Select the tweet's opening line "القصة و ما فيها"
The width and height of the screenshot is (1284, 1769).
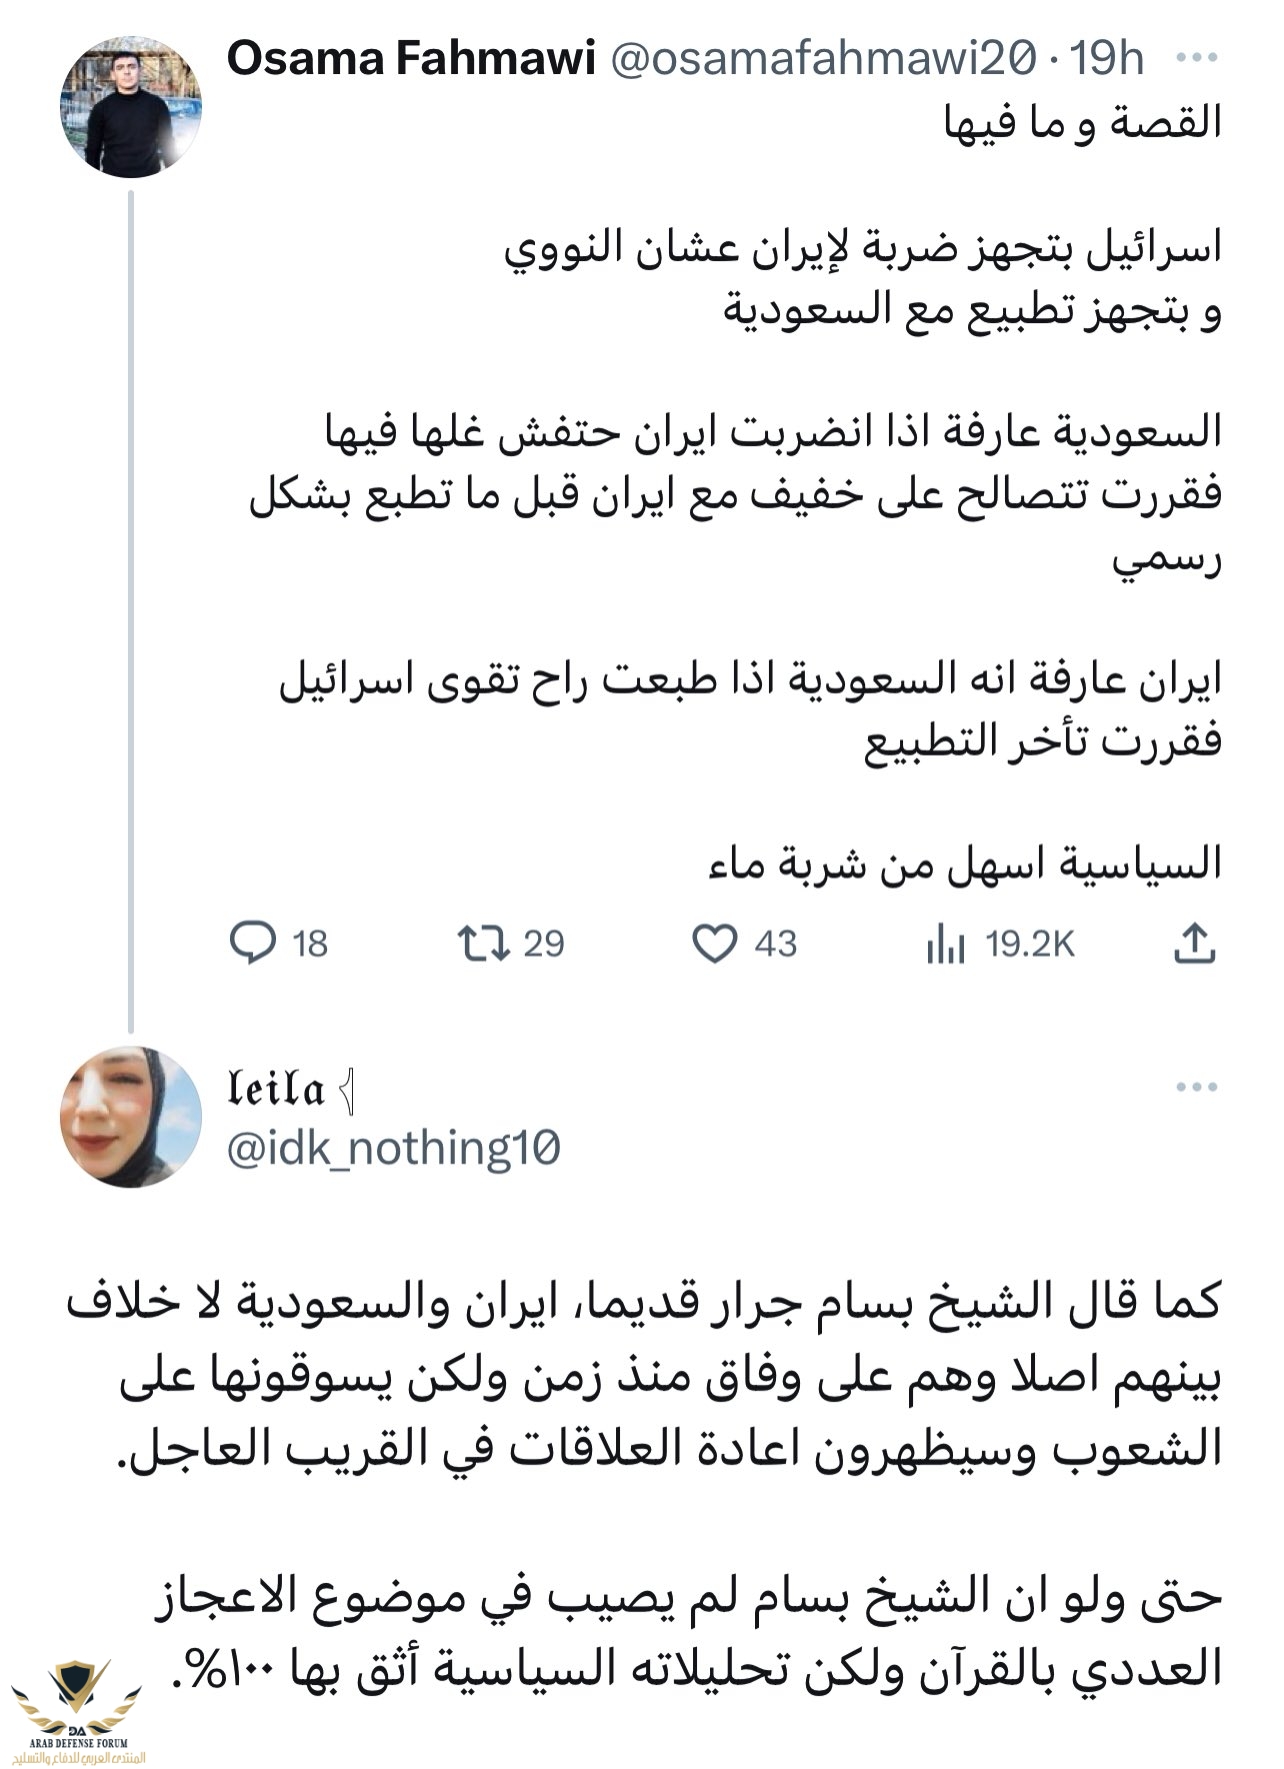click(1083, 122)
